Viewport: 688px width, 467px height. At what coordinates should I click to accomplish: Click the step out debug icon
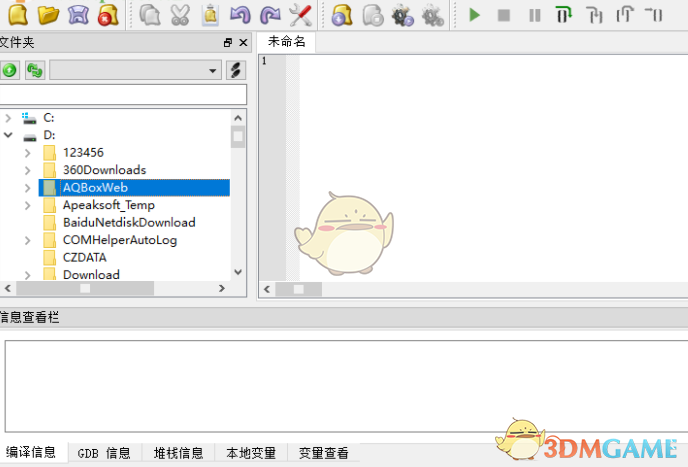click(624, 15)
